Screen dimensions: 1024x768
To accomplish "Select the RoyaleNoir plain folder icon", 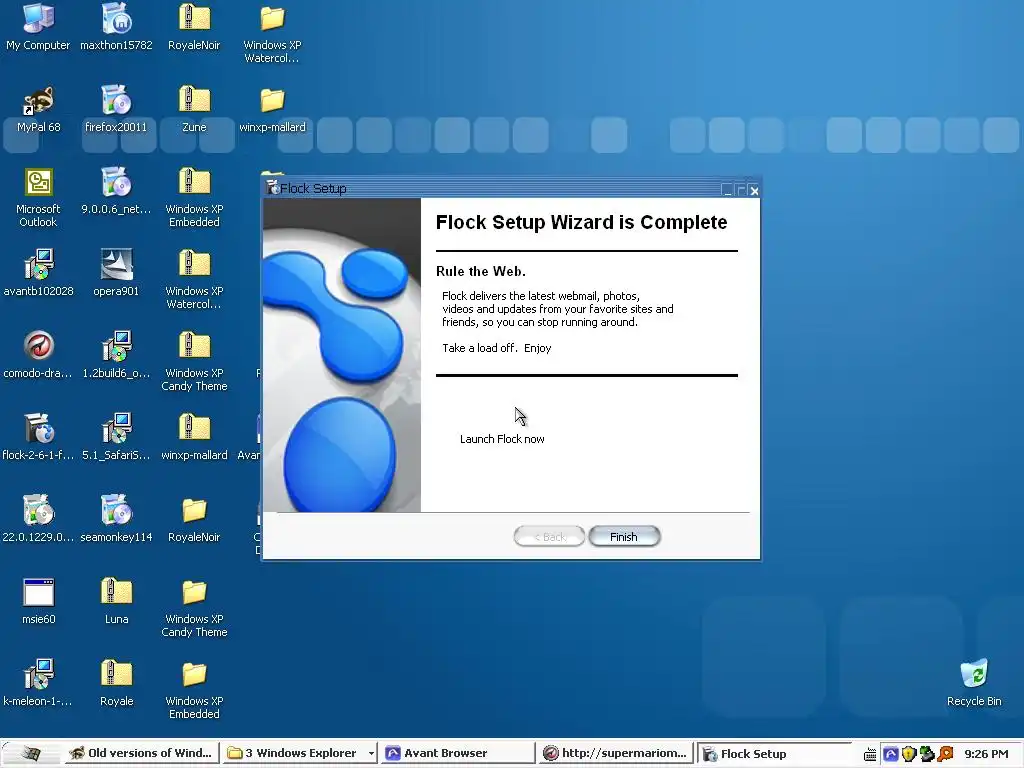I will [194, 519].
